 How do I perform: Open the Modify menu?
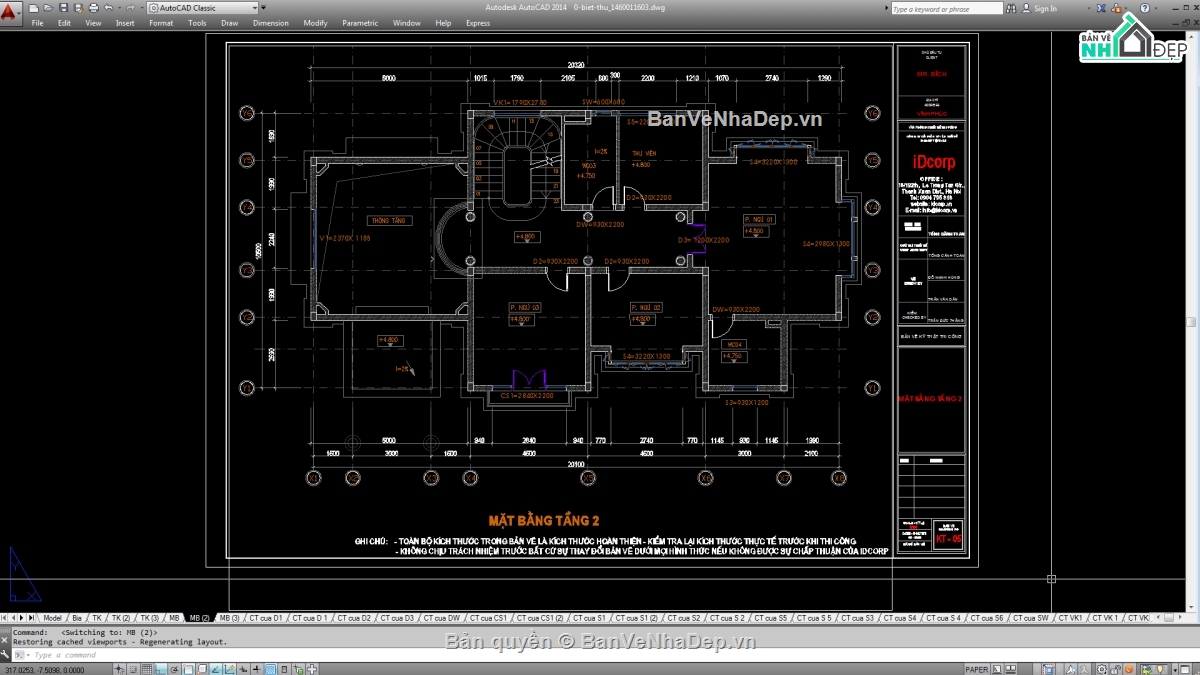(x=315, y=23)
